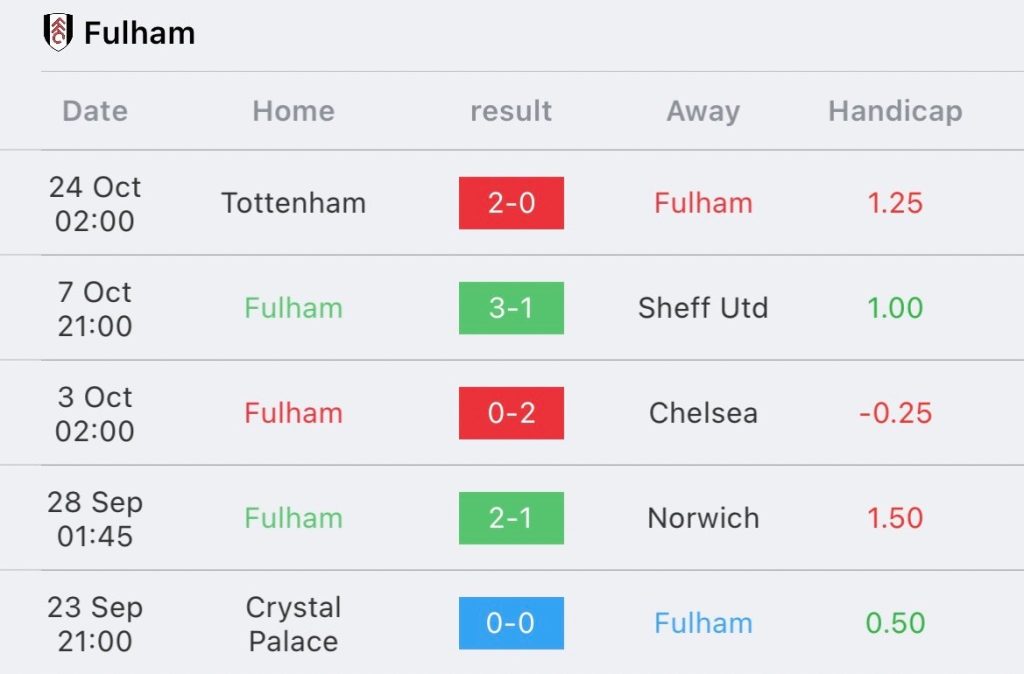The image size is (1024, 674).
Task: Click the Fulham club crest icon
Action: coord(58,32)
